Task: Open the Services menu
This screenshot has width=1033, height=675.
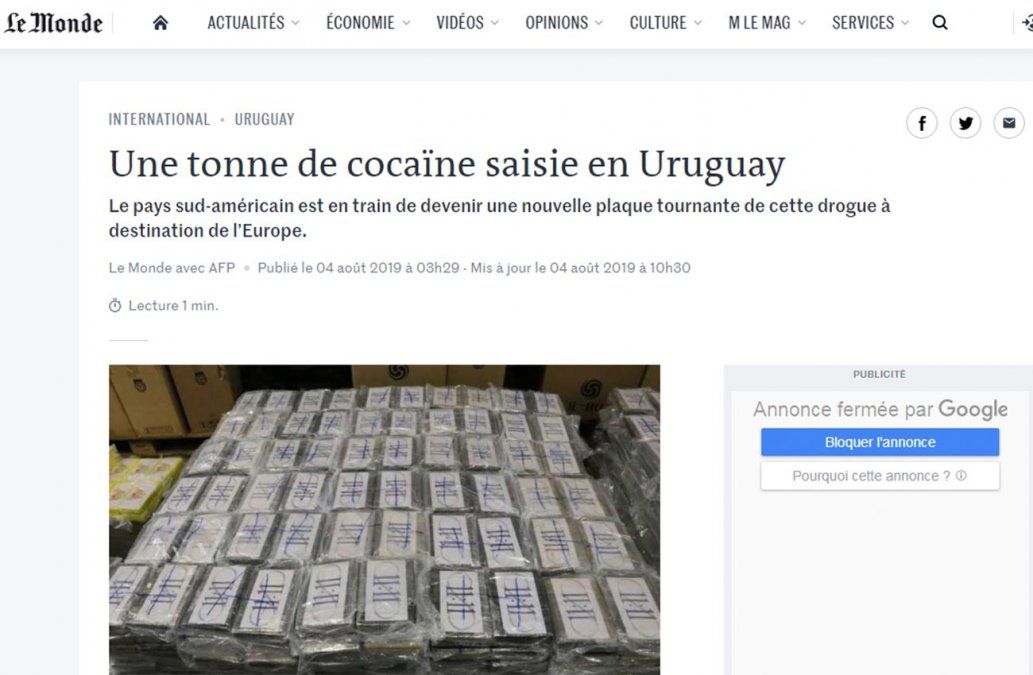Action: click(870, 23)
